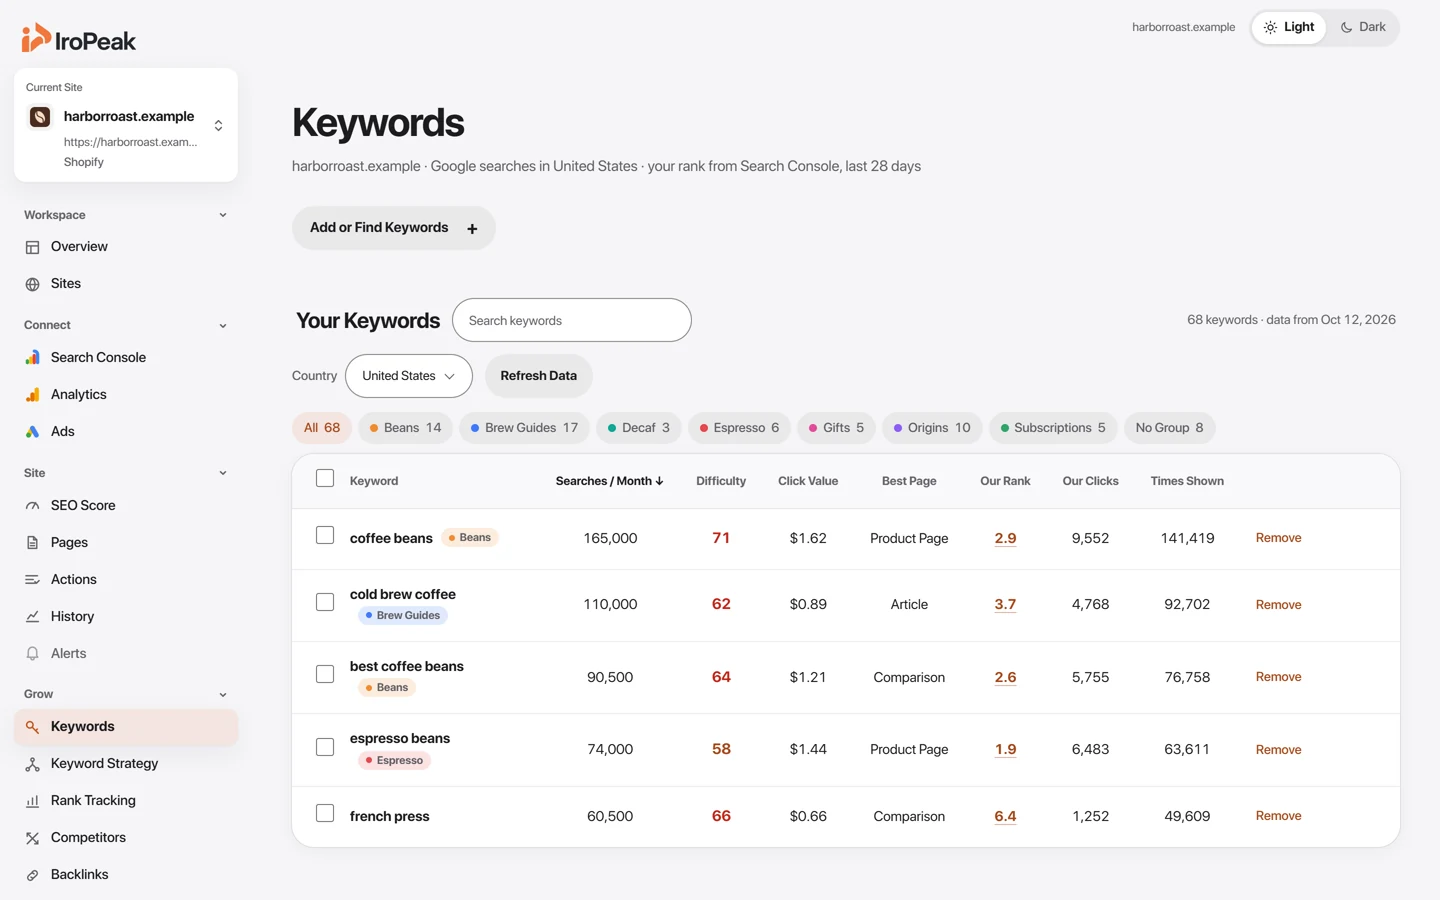
Task: Select the best coffee beans checkbox
Action: pos(325,674)
